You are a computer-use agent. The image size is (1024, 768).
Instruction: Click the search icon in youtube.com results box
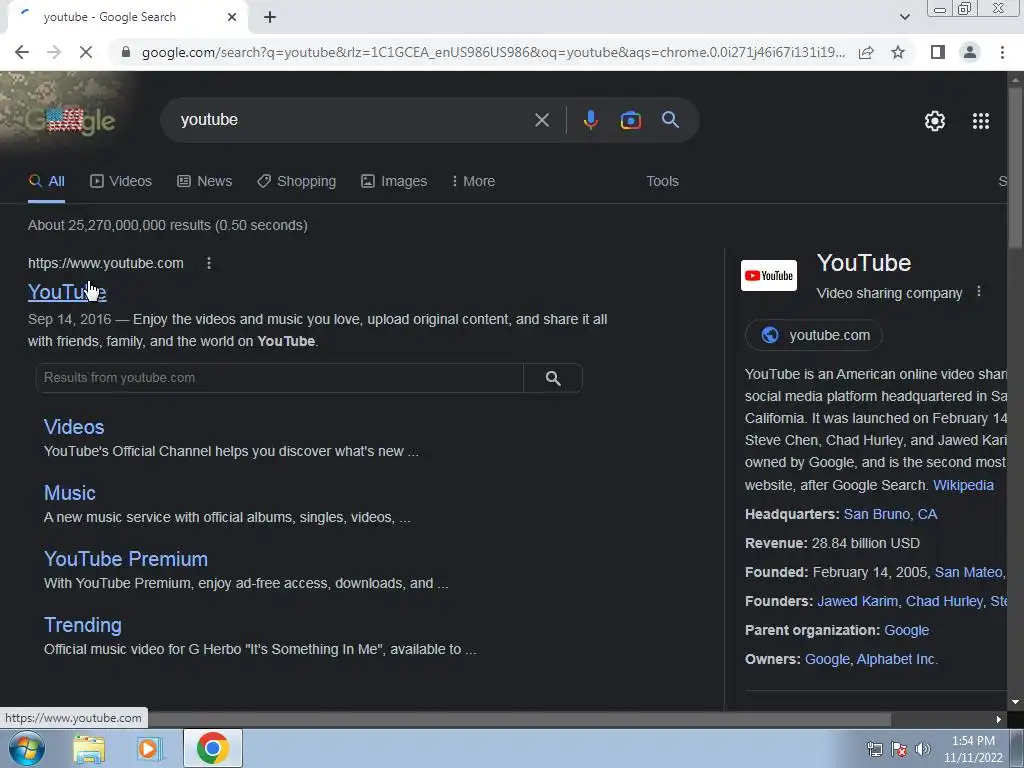click(553, 378)
